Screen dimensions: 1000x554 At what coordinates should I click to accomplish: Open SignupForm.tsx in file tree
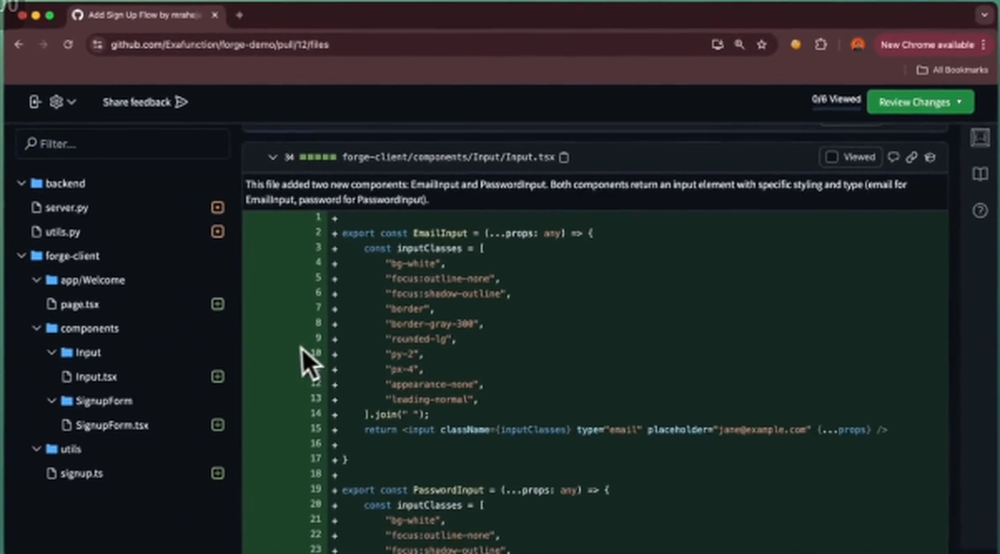click(x=112, y=425)
